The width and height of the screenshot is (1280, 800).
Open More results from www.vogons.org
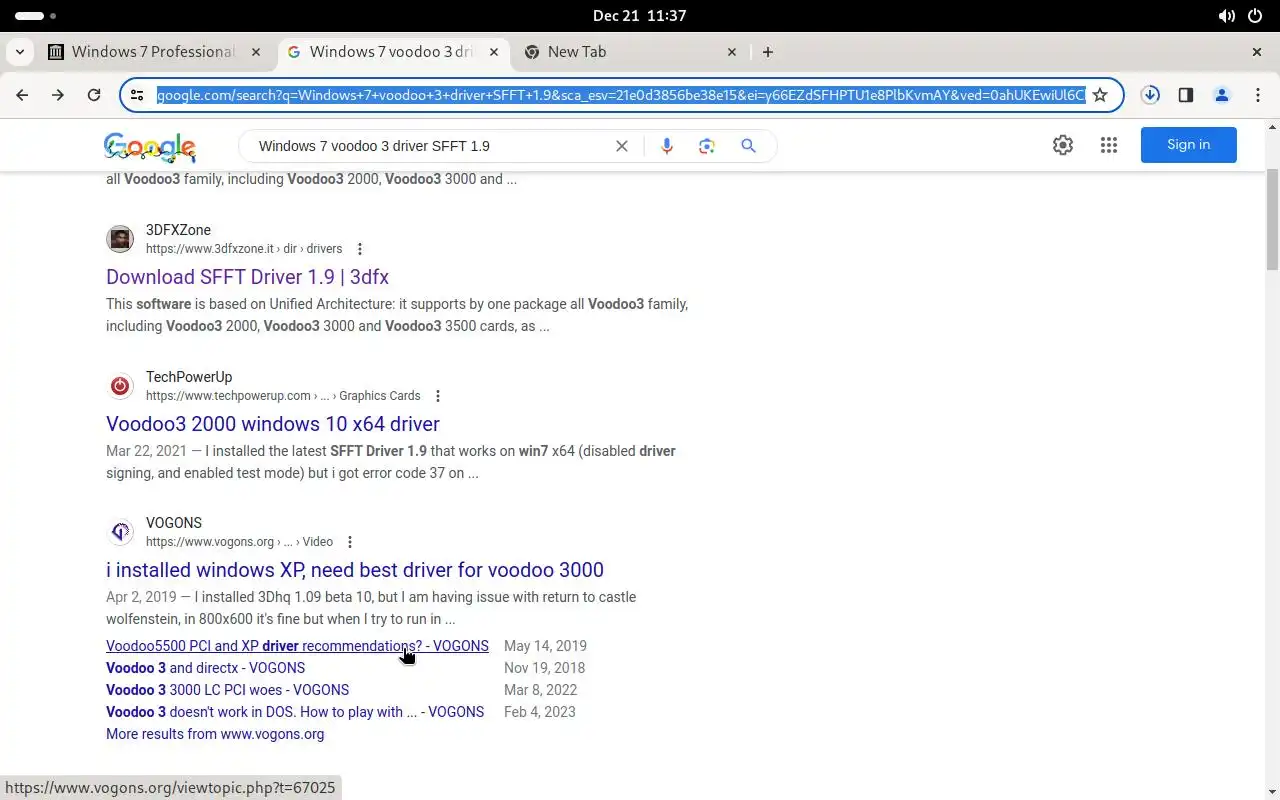tap(215, 734)
